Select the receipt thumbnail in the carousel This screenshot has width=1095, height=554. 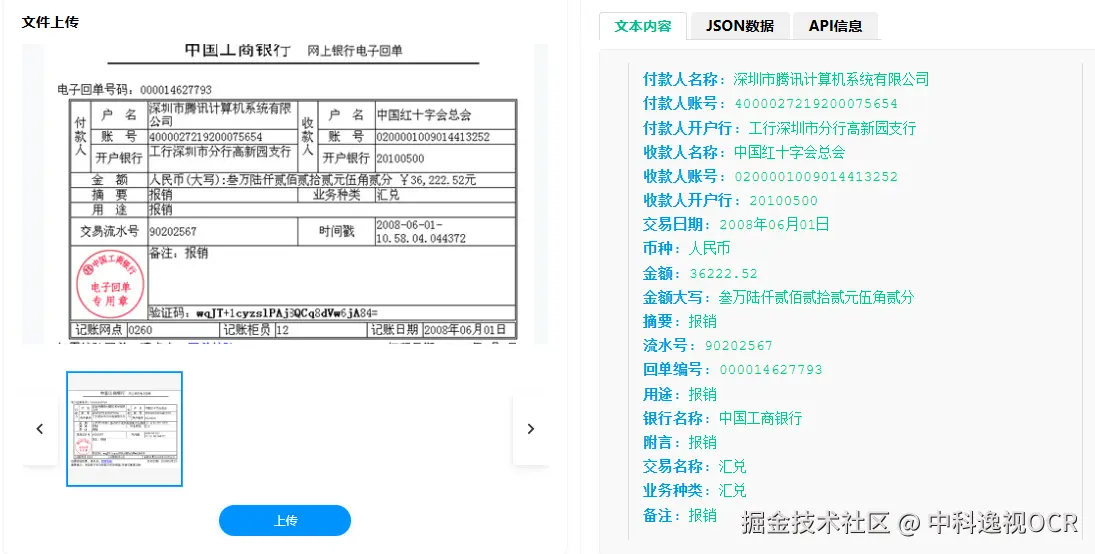[x=124, y=428]
